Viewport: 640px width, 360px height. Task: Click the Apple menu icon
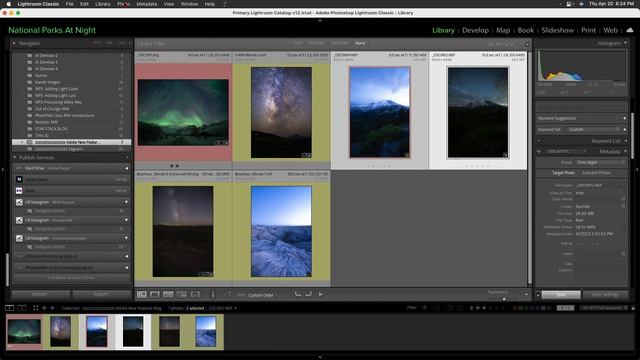9,4
